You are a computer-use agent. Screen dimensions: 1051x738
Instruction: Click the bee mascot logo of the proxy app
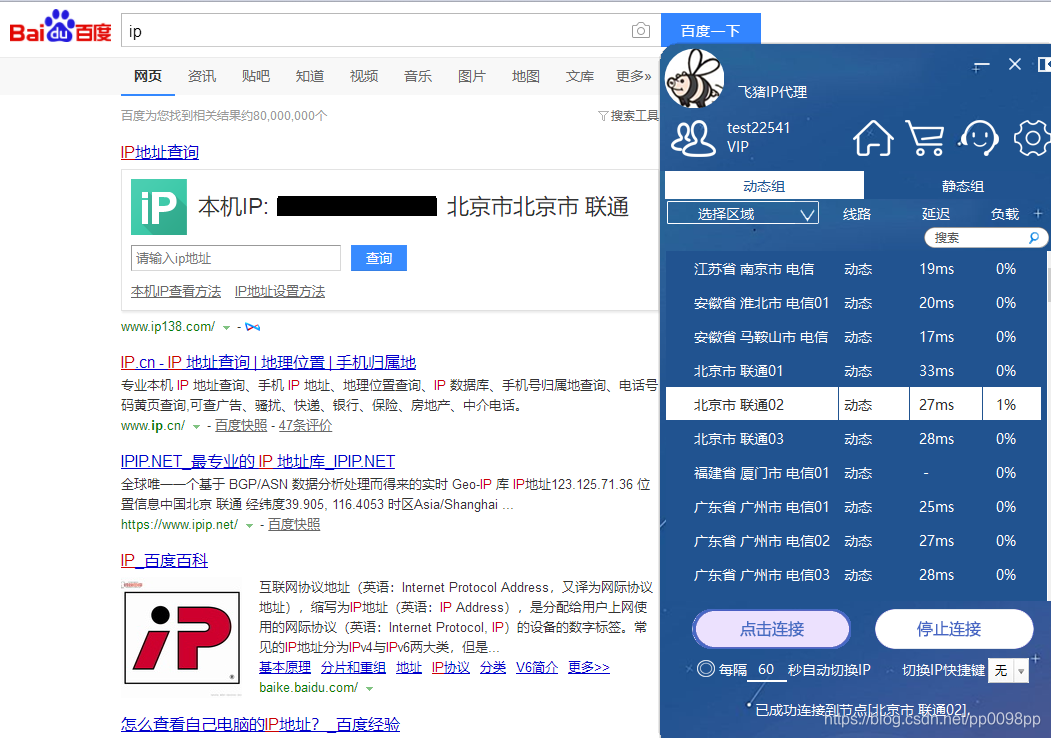[694, 79]
